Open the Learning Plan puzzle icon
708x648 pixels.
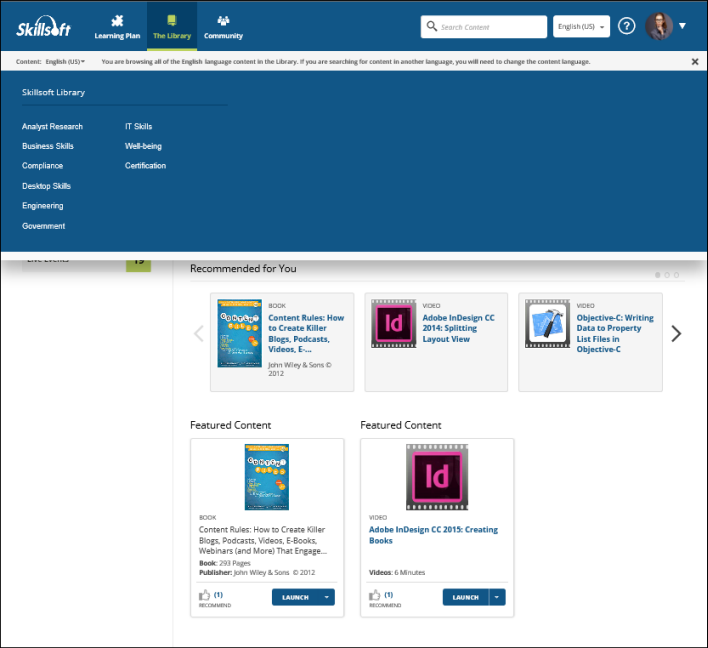click(x=117, y=21)
